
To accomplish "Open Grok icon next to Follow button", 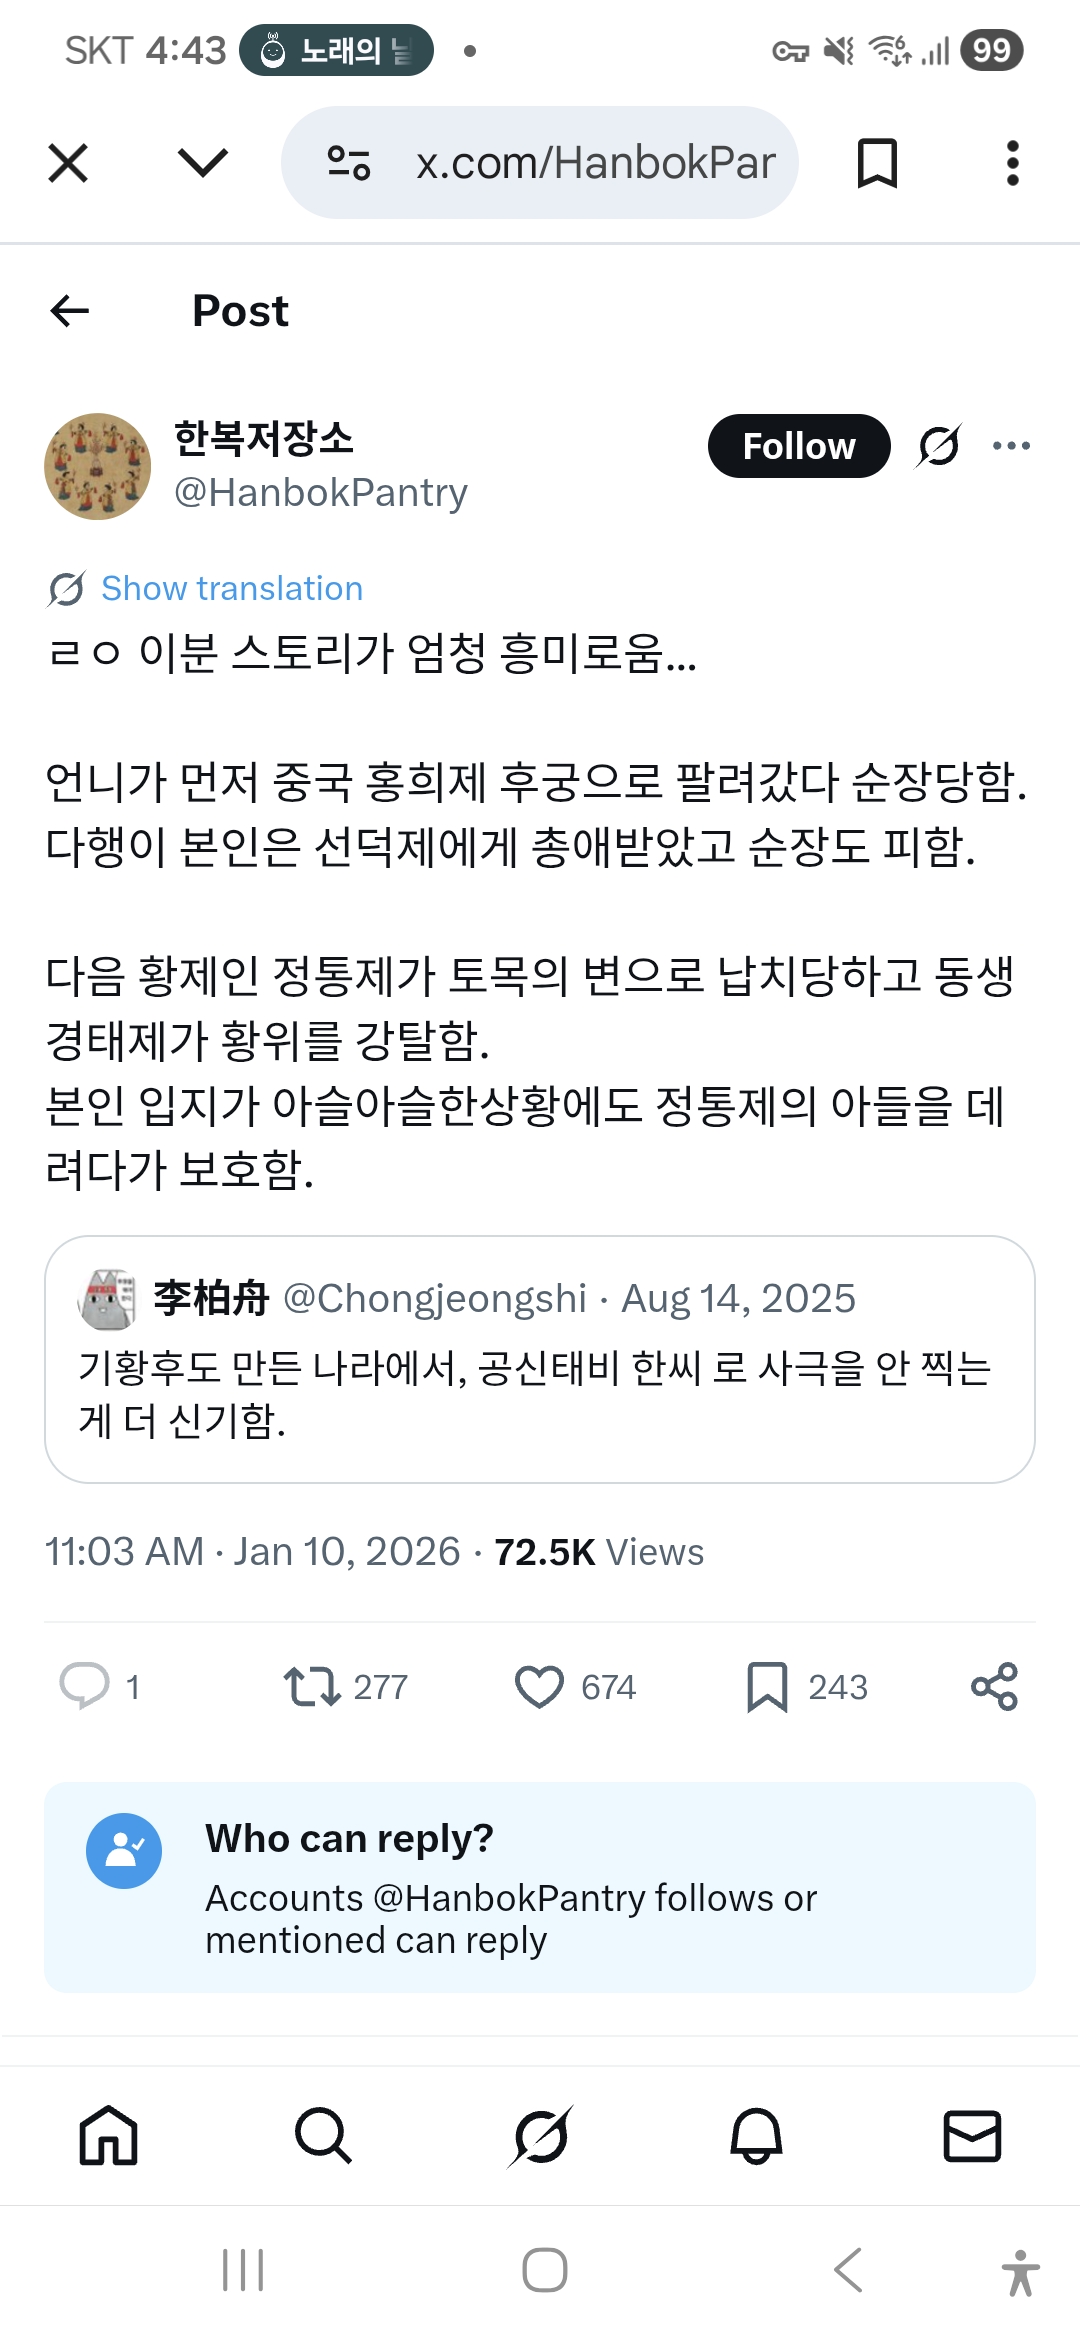I will [939, 446].
